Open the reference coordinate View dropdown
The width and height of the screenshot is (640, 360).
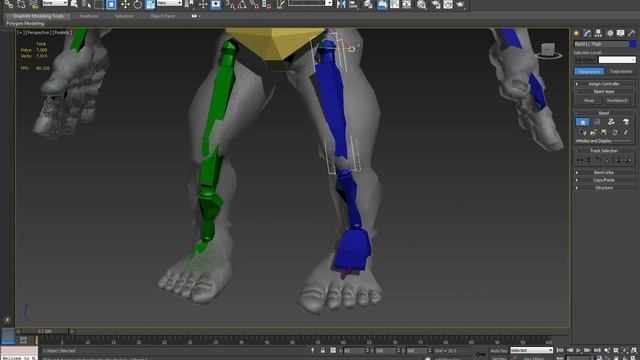pyautogui.click(x=169, y=3)
